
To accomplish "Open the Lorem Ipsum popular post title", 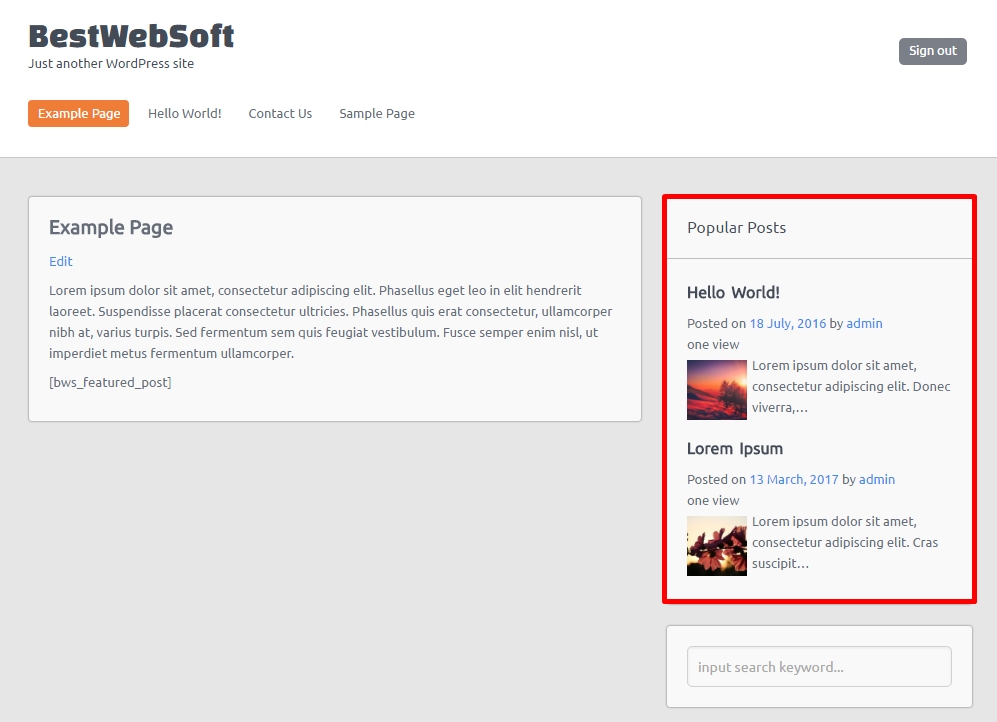I will click(x=734, y=449).
